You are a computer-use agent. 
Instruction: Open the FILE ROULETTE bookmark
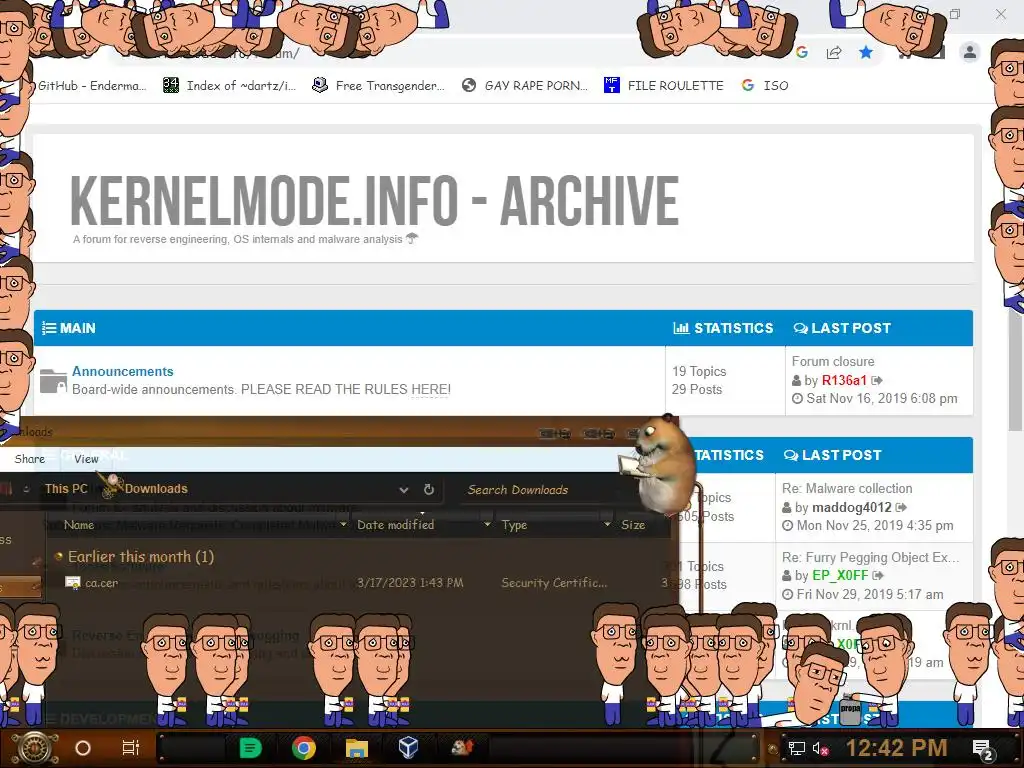(x=664, y=86)
